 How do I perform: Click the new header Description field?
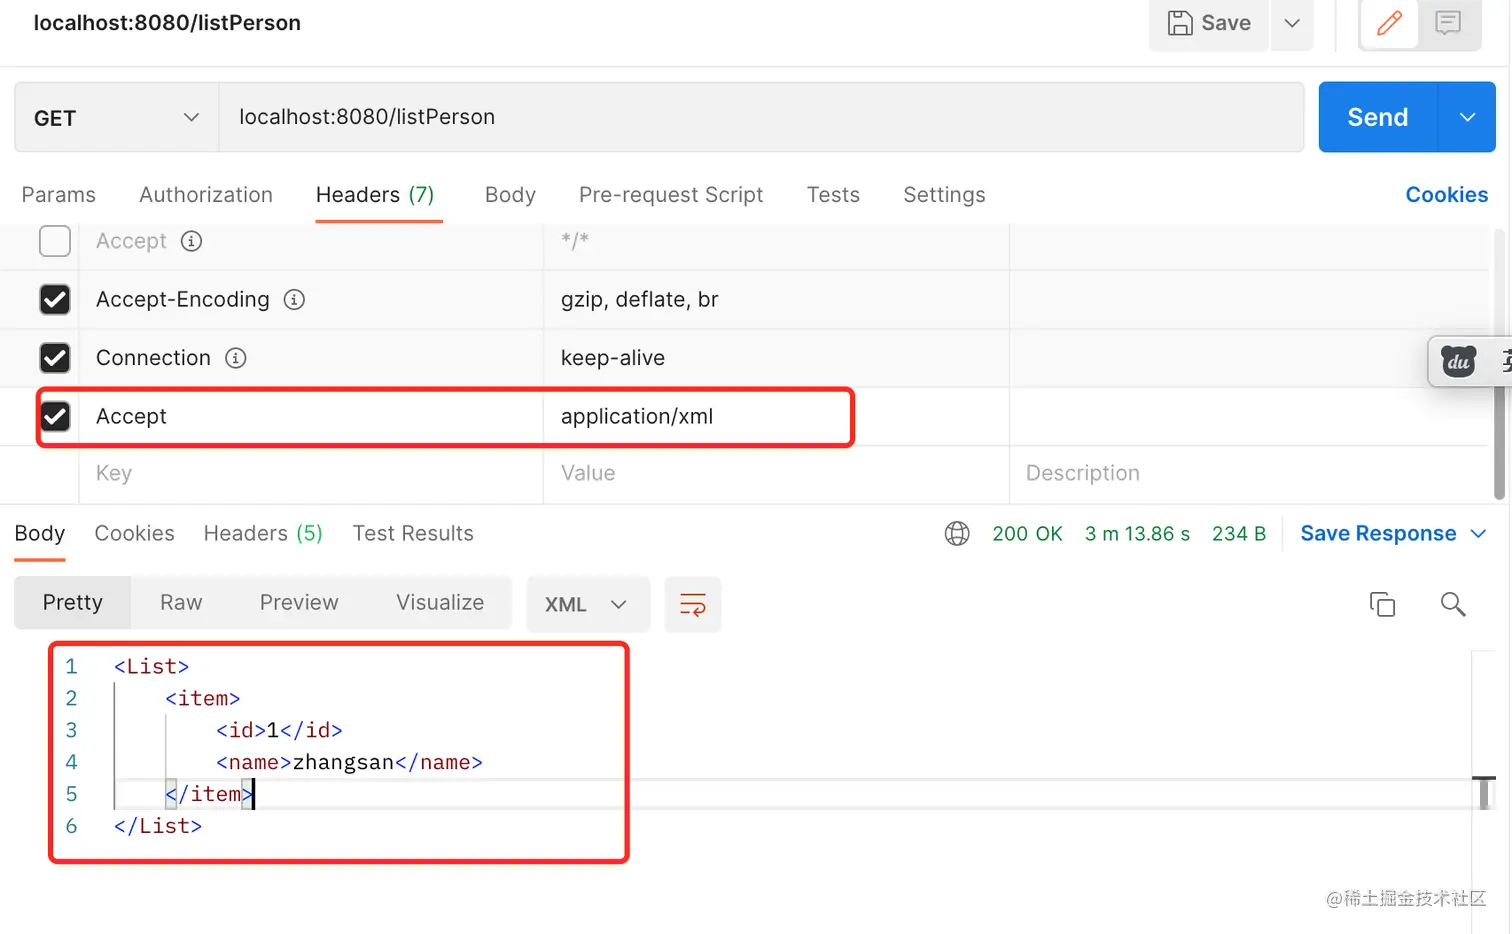[x=1250, y=473]
